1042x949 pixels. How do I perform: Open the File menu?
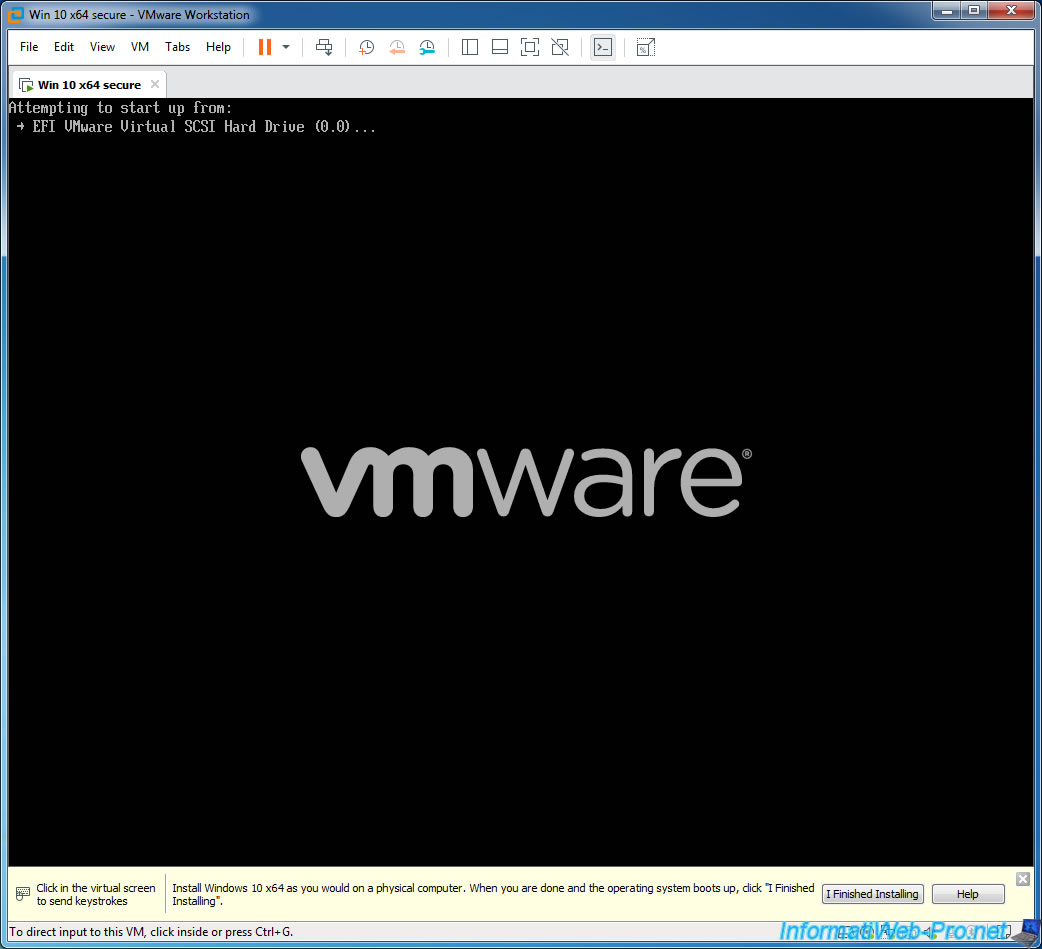[29, 47]
